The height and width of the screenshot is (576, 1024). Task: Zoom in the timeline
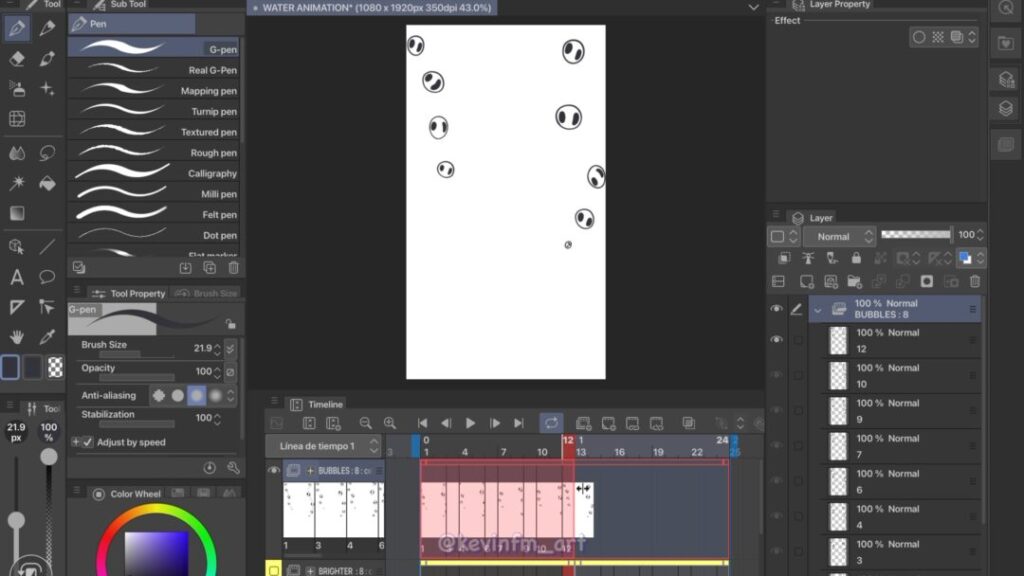390,423
